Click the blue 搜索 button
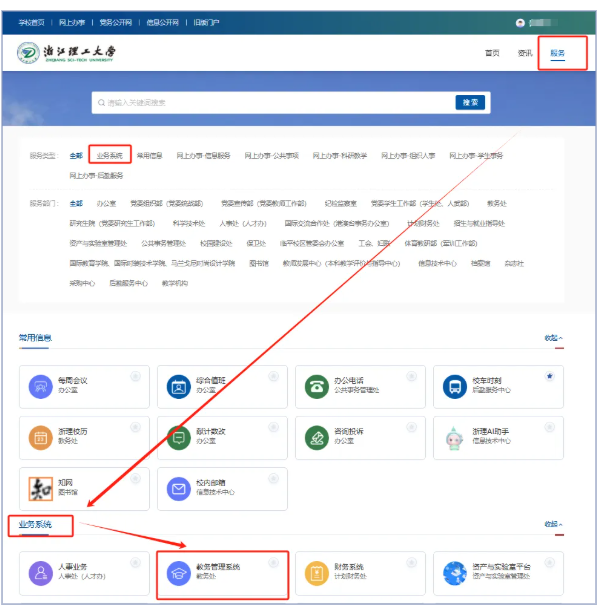 (469, 102)
